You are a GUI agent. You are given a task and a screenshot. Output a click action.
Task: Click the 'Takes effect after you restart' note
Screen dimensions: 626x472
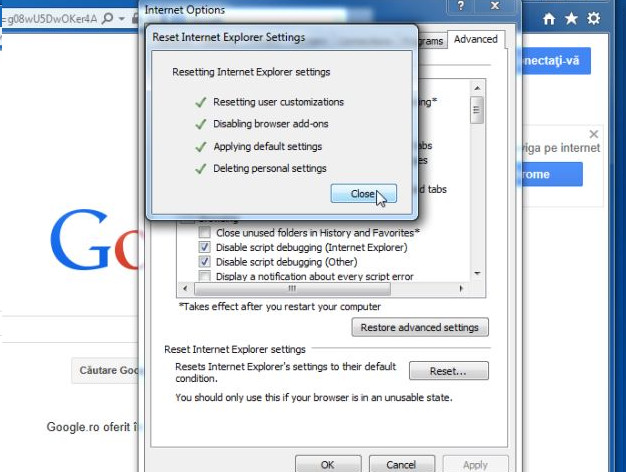[x=279, y=307]
